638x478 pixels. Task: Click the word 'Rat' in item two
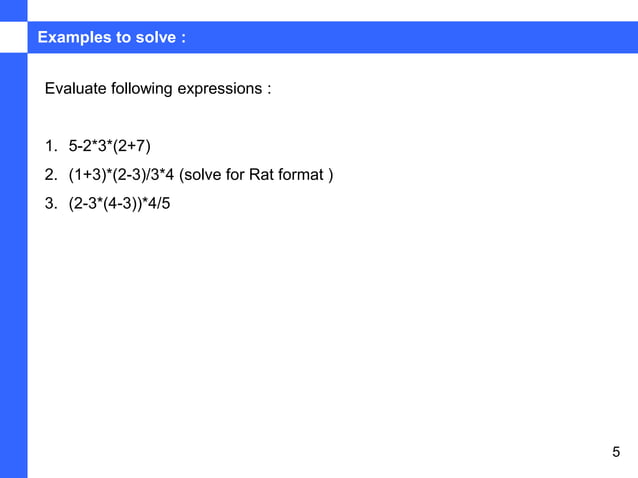click(261, 175)
